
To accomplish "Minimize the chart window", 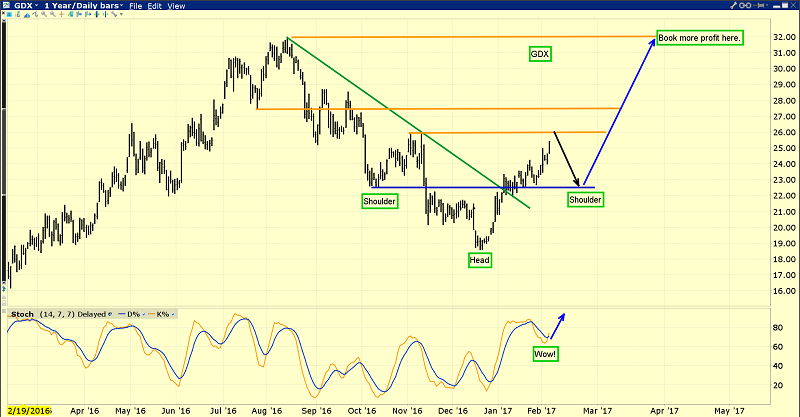I will [777, 6].
